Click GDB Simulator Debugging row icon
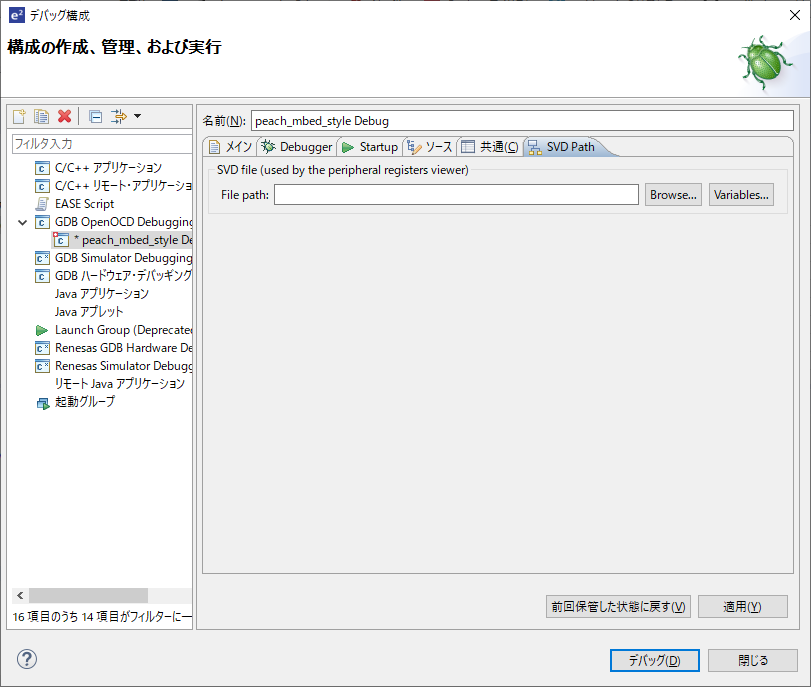Screen dimensions: 811x687 (42, 258)
